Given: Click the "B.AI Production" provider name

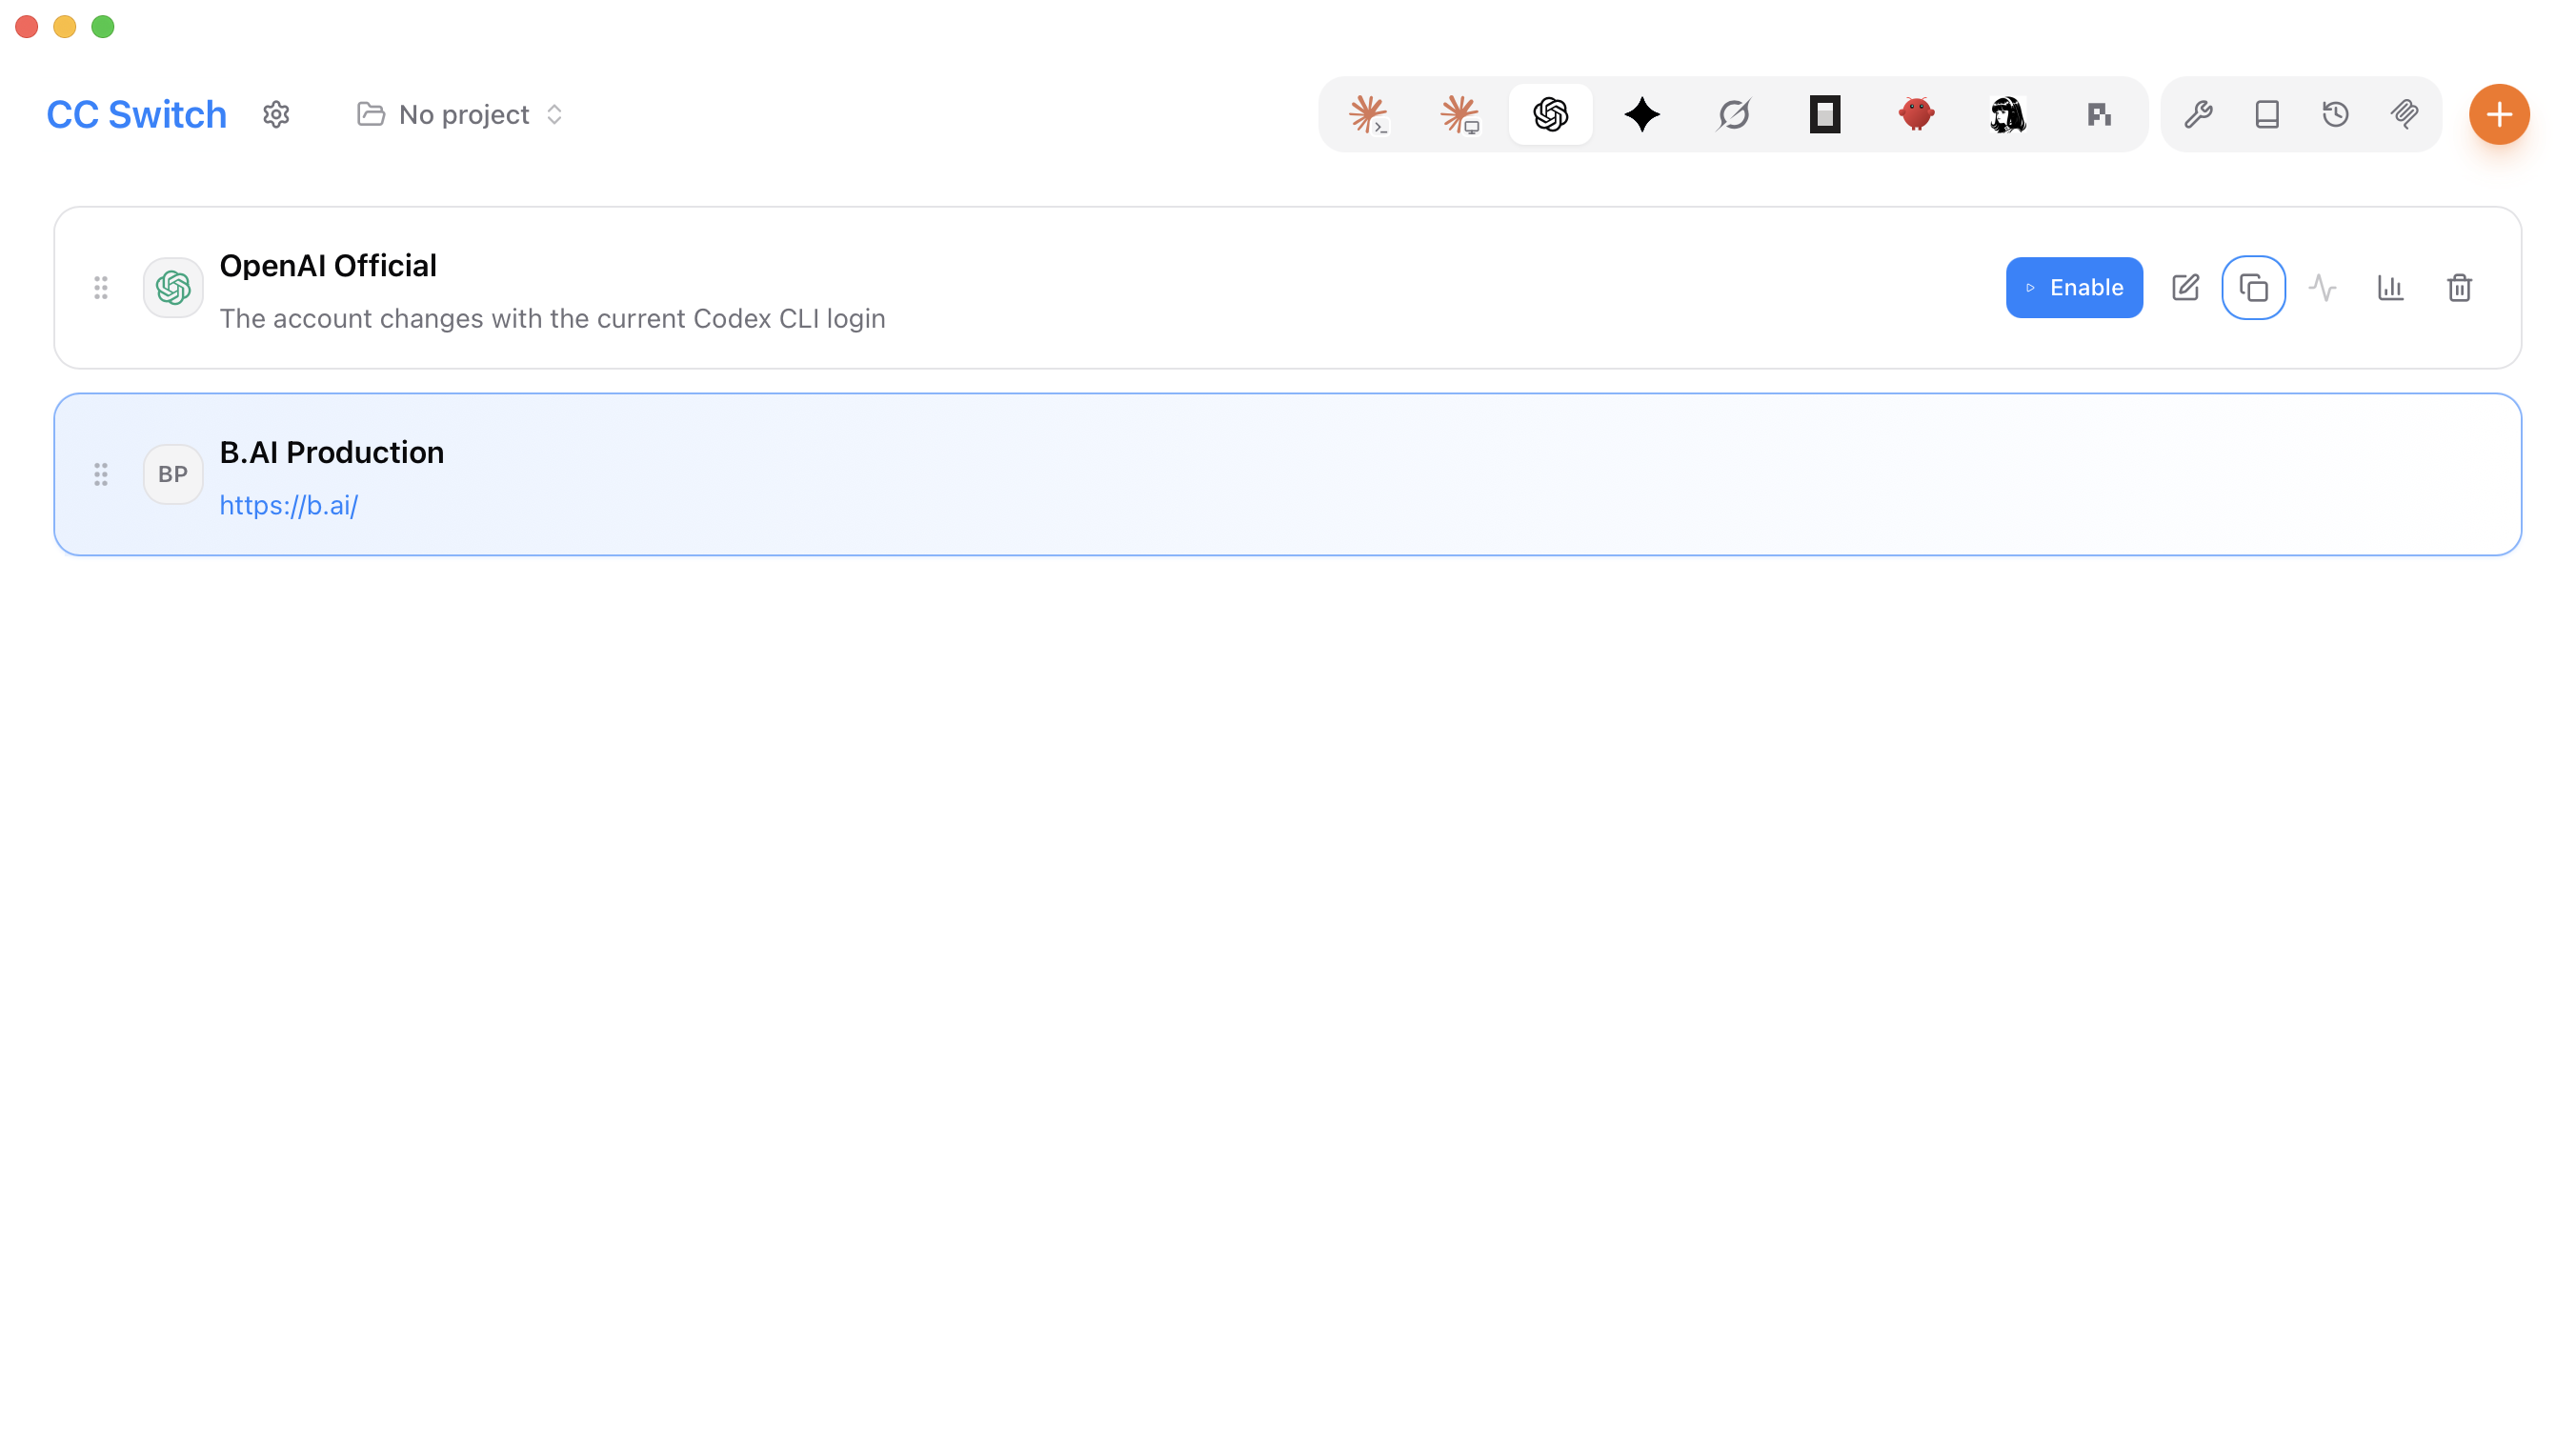Looking at the screenshot, I should click(332, 452).
